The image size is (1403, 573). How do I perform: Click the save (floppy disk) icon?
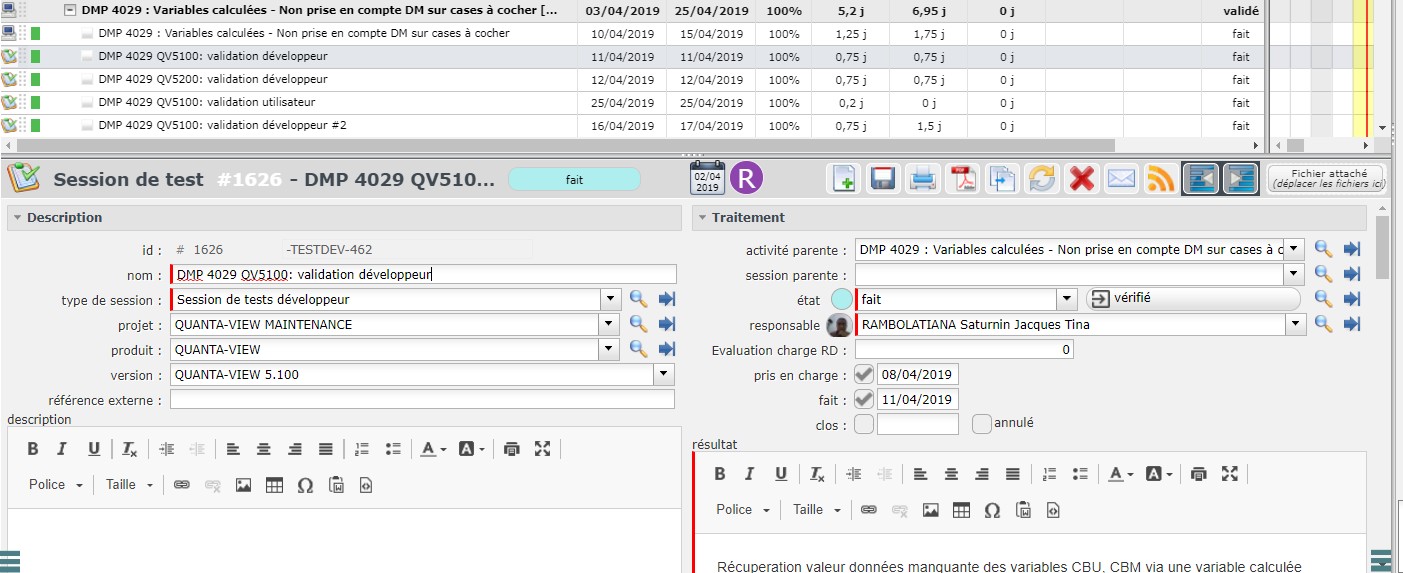tap(883, 179)
